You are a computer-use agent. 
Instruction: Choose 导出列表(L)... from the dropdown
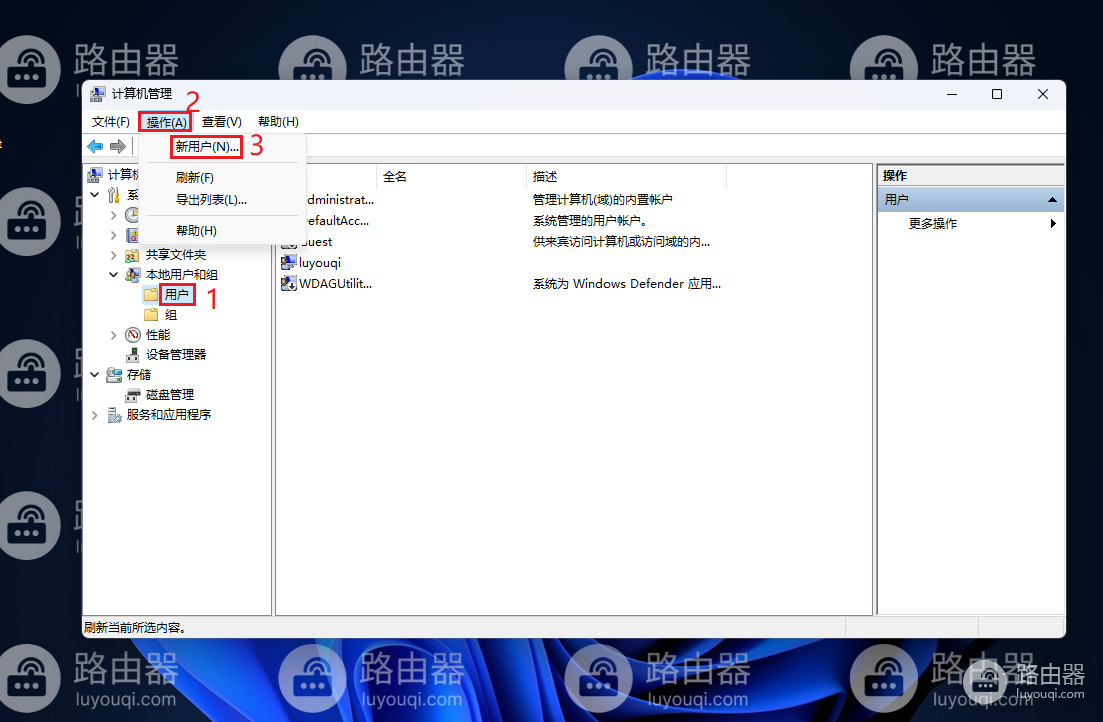[211, 200]
